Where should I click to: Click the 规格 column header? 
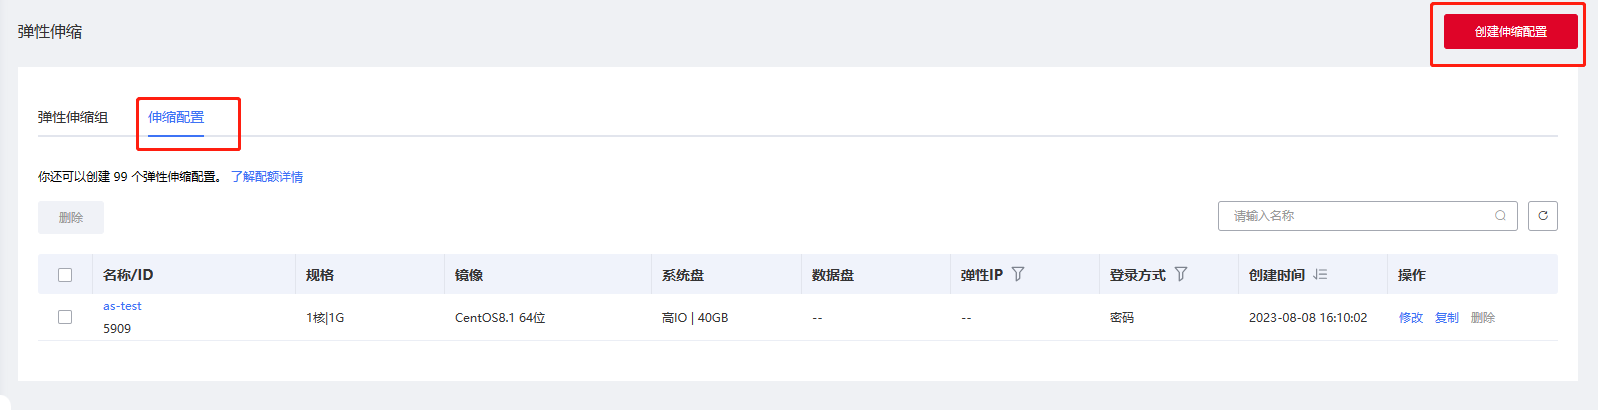pos(320,275)
